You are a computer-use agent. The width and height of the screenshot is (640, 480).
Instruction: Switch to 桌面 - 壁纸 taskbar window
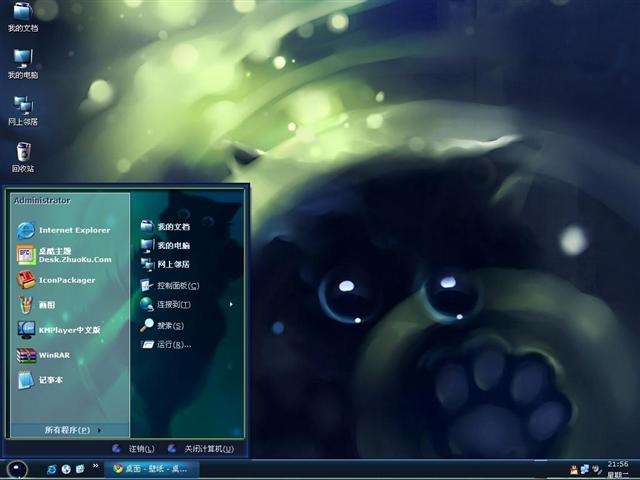[152, 469]
